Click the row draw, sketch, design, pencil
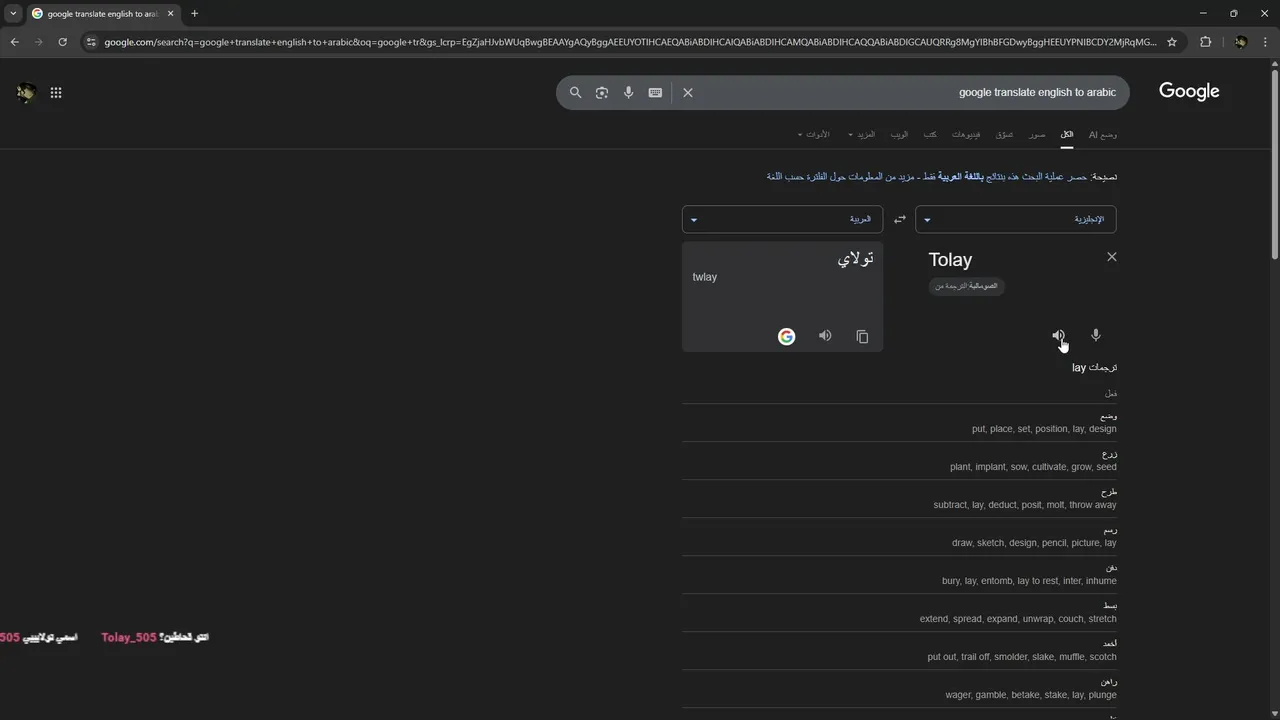Image resolution: width=1280 pixels, height=720 pixels. (900, 536)
